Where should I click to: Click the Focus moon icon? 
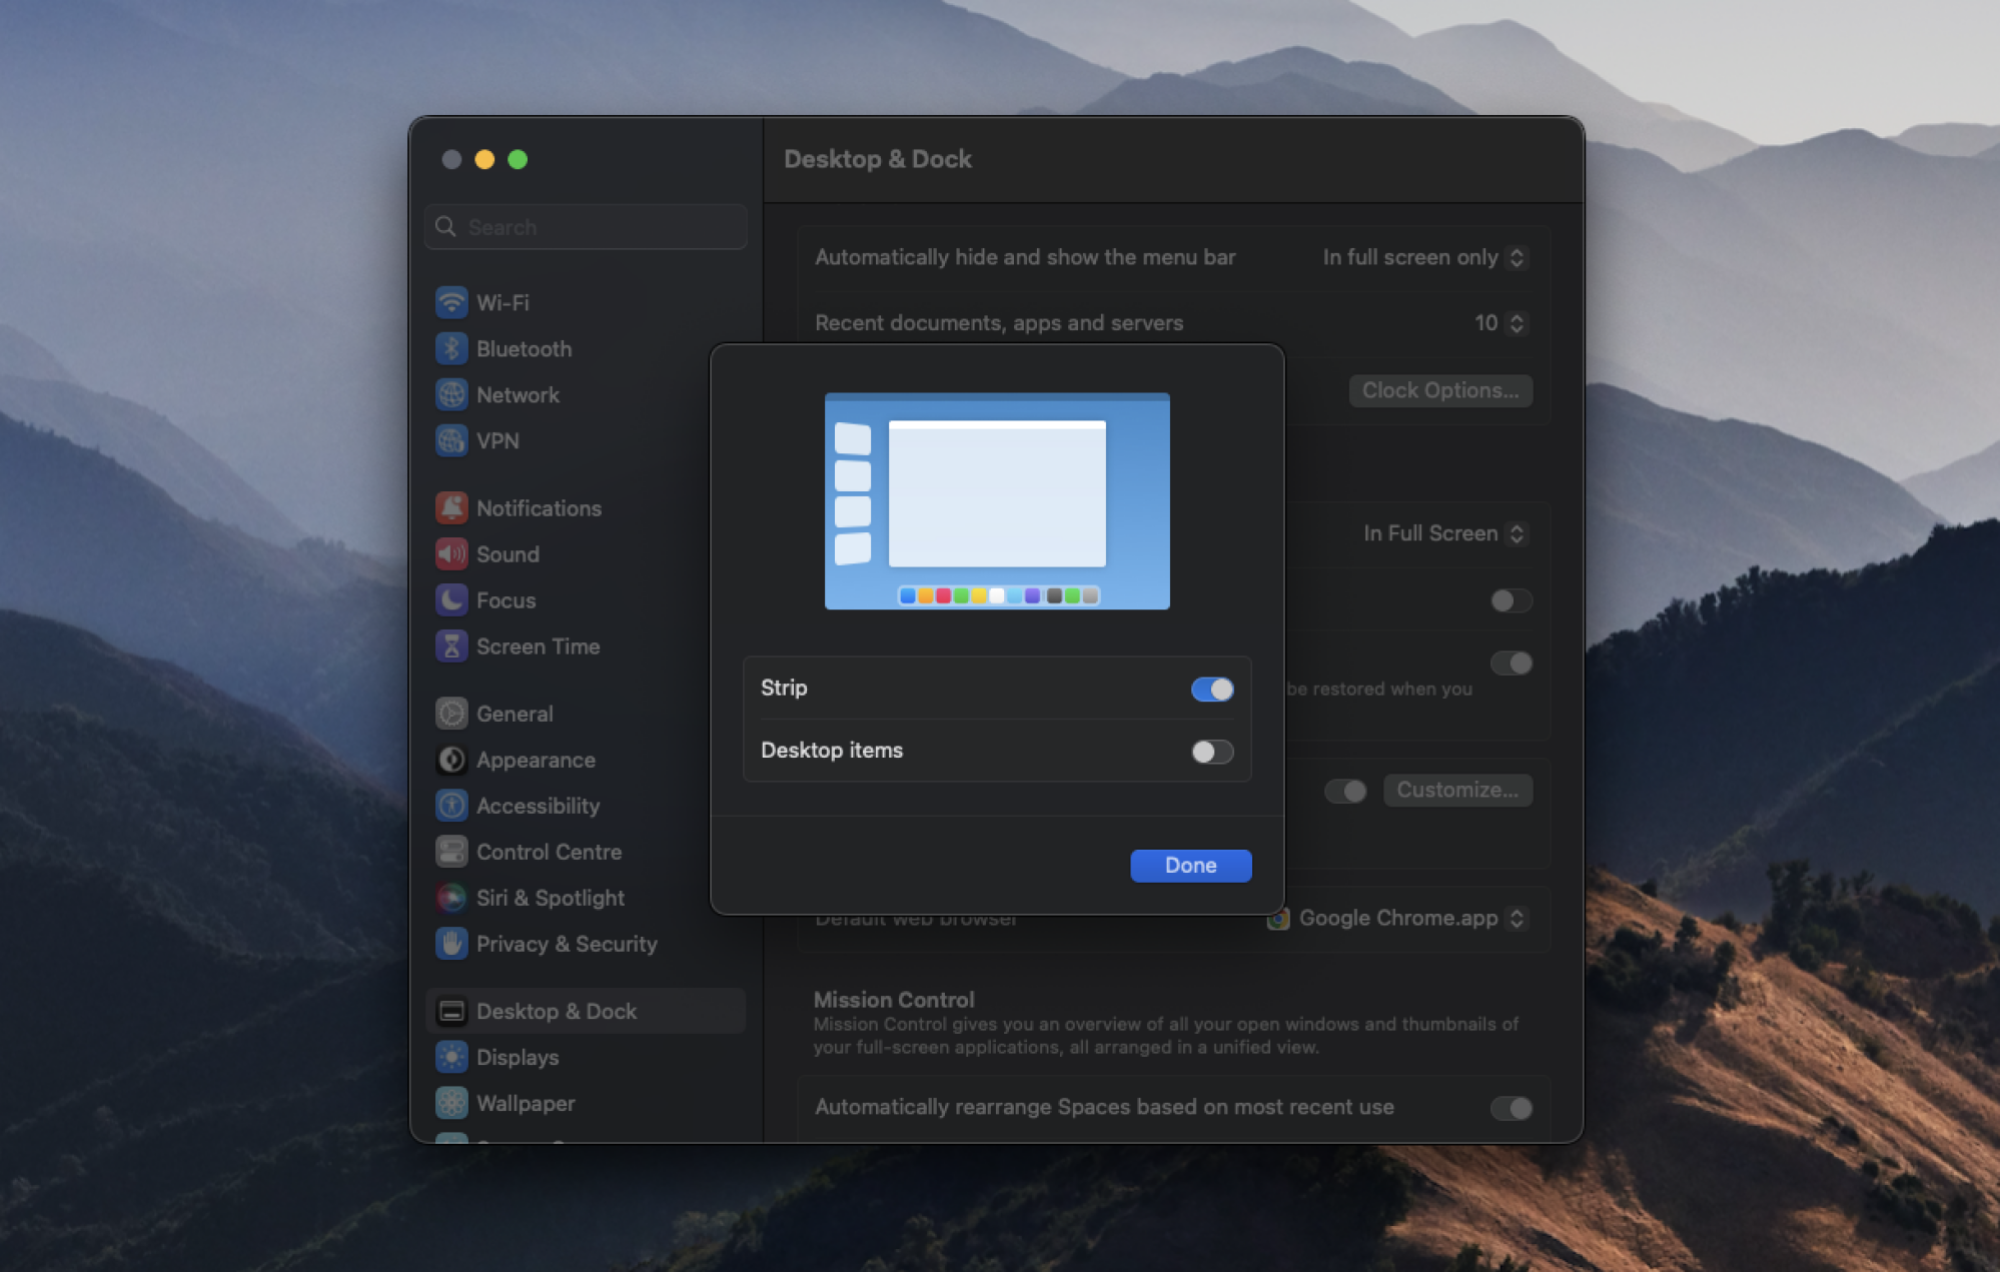(x=451, y=599)
